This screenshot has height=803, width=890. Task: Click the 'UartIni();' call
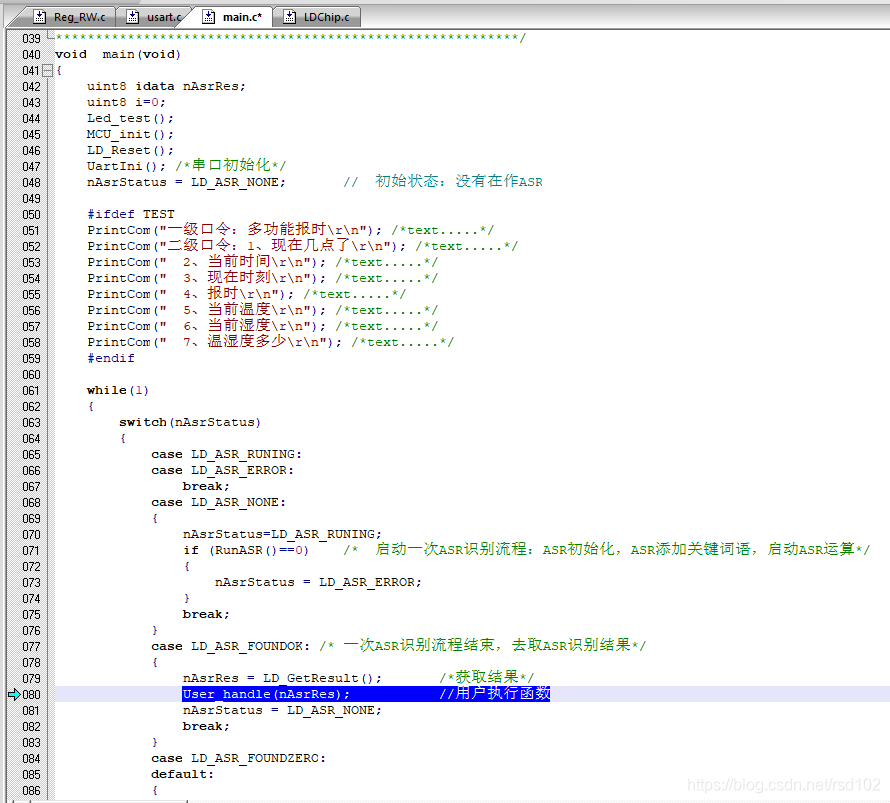pos(126,166)
